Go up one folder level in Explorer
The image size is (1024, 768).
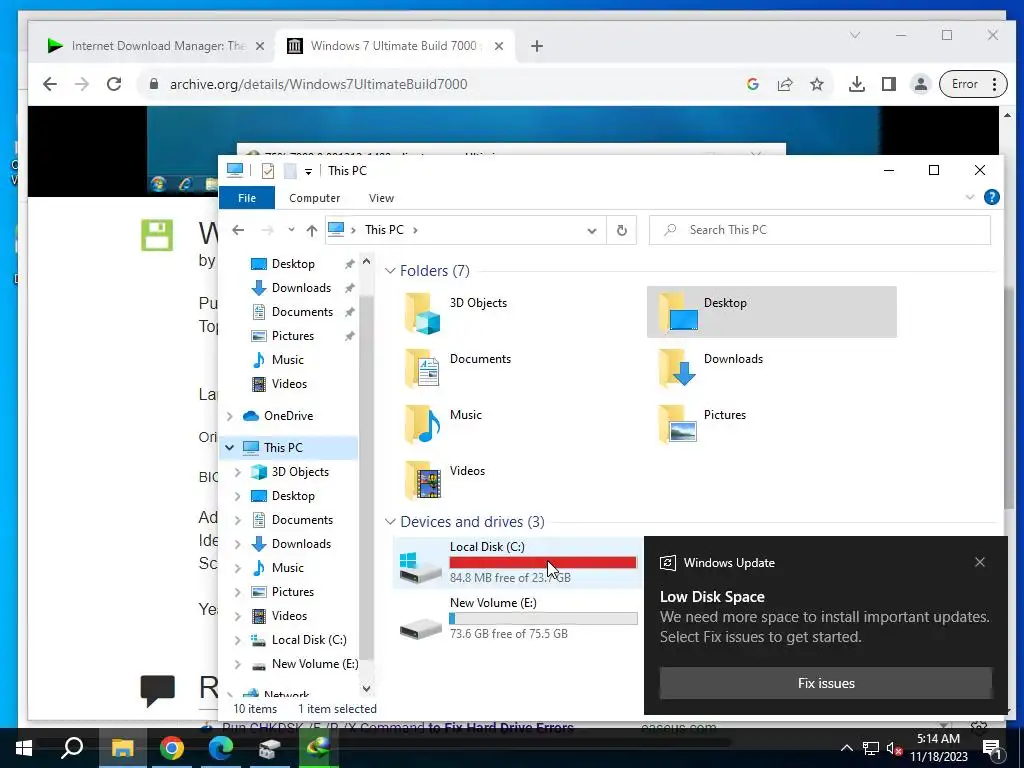[312, 230]
